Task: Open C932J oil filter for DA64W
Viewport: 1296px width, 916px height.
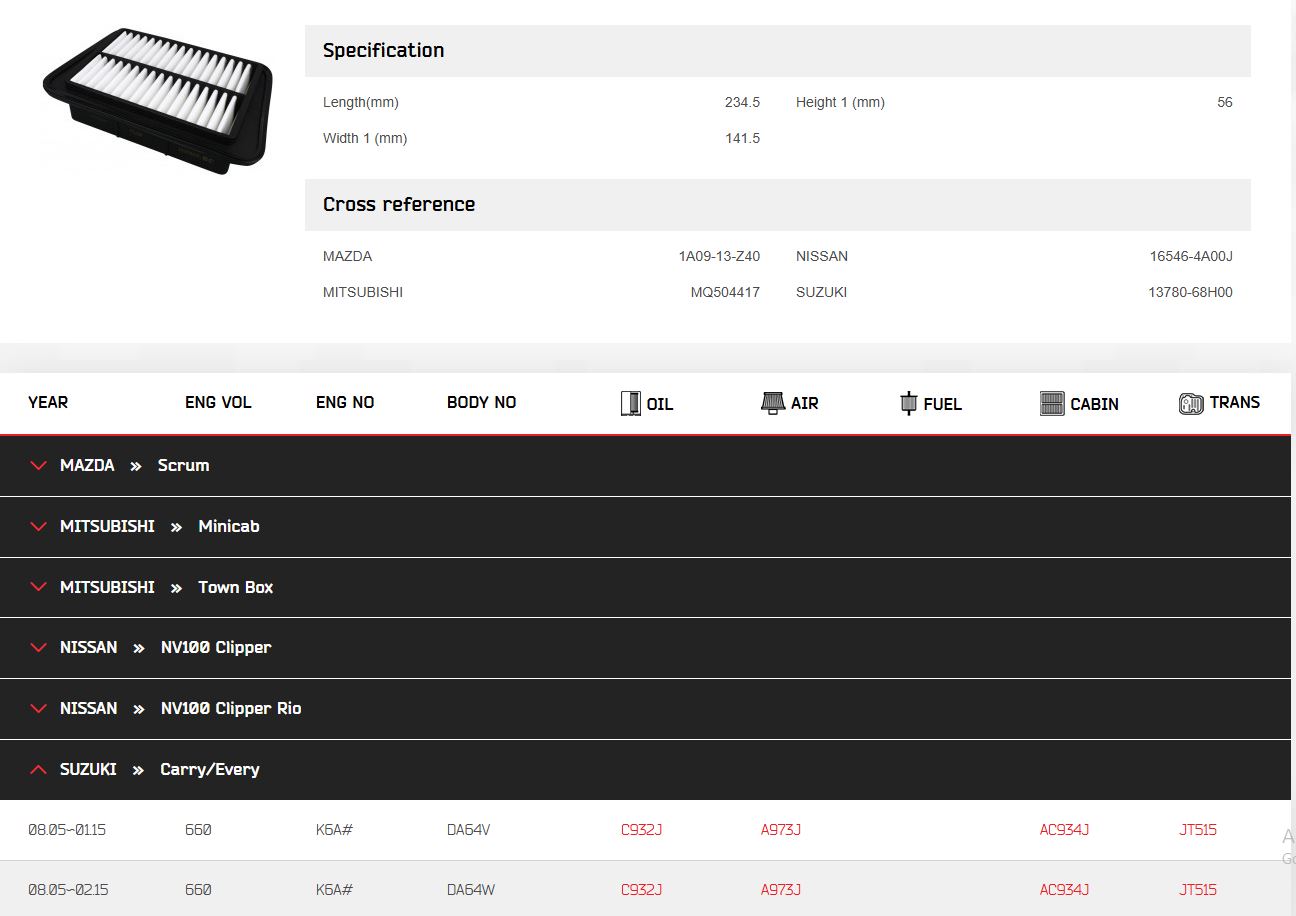Action: click(641, 890)
